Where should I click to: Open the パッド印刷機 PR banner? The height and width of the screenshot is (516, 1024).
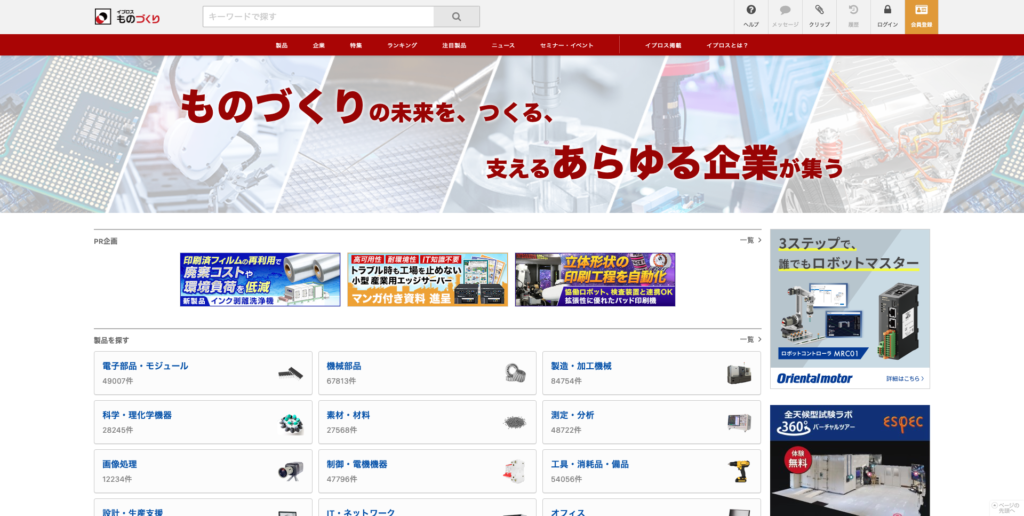point(595,280)
